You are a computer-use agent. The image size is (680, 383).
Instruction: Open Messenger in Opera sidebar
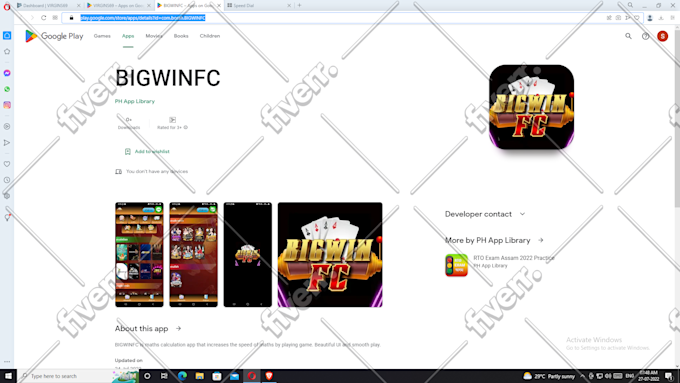[7, 73]
